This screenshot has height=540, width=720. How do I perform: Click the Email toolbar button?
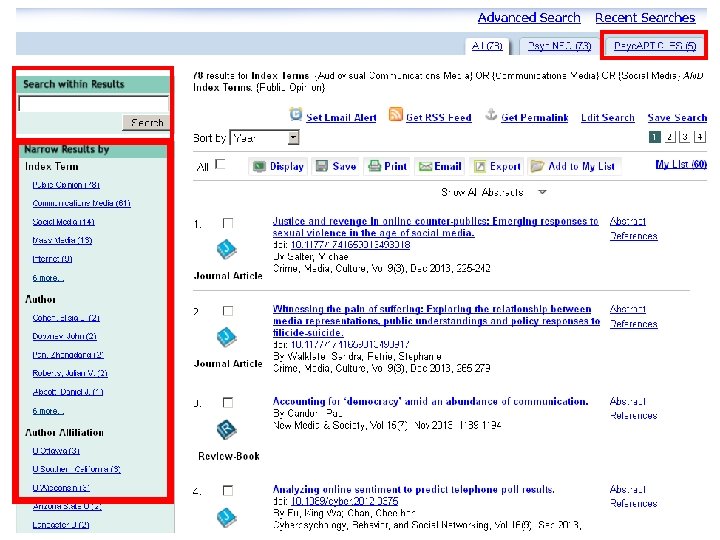point(440,166)
